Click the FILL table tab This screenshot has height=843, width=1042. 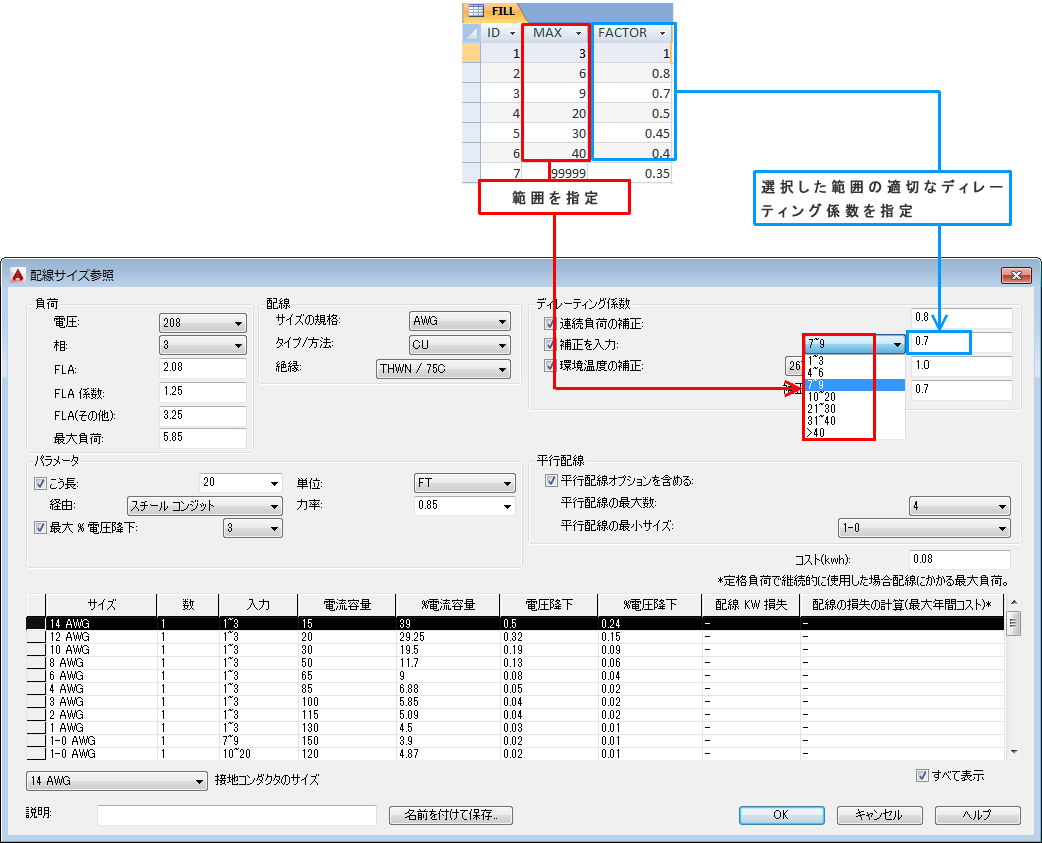point(494,11)
